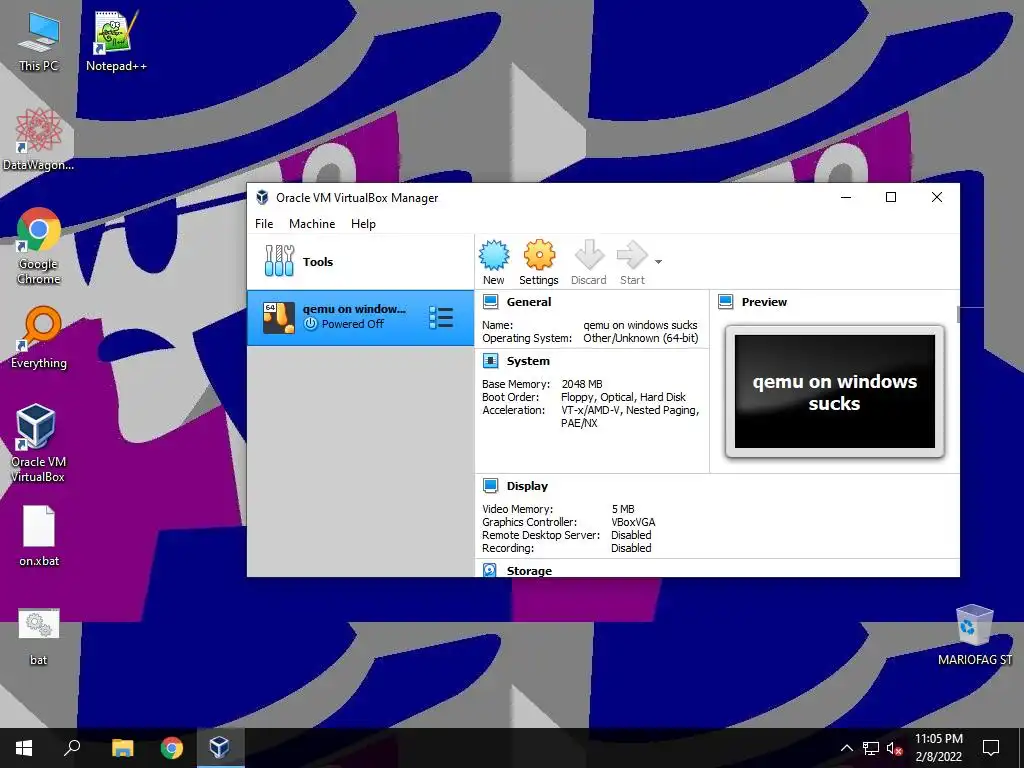Select the qemu on windows VM entry

[360, 317]
